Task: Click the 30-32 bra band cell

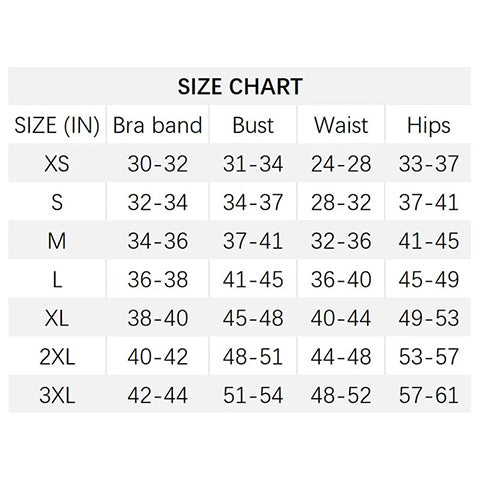Action: [158, 164]
